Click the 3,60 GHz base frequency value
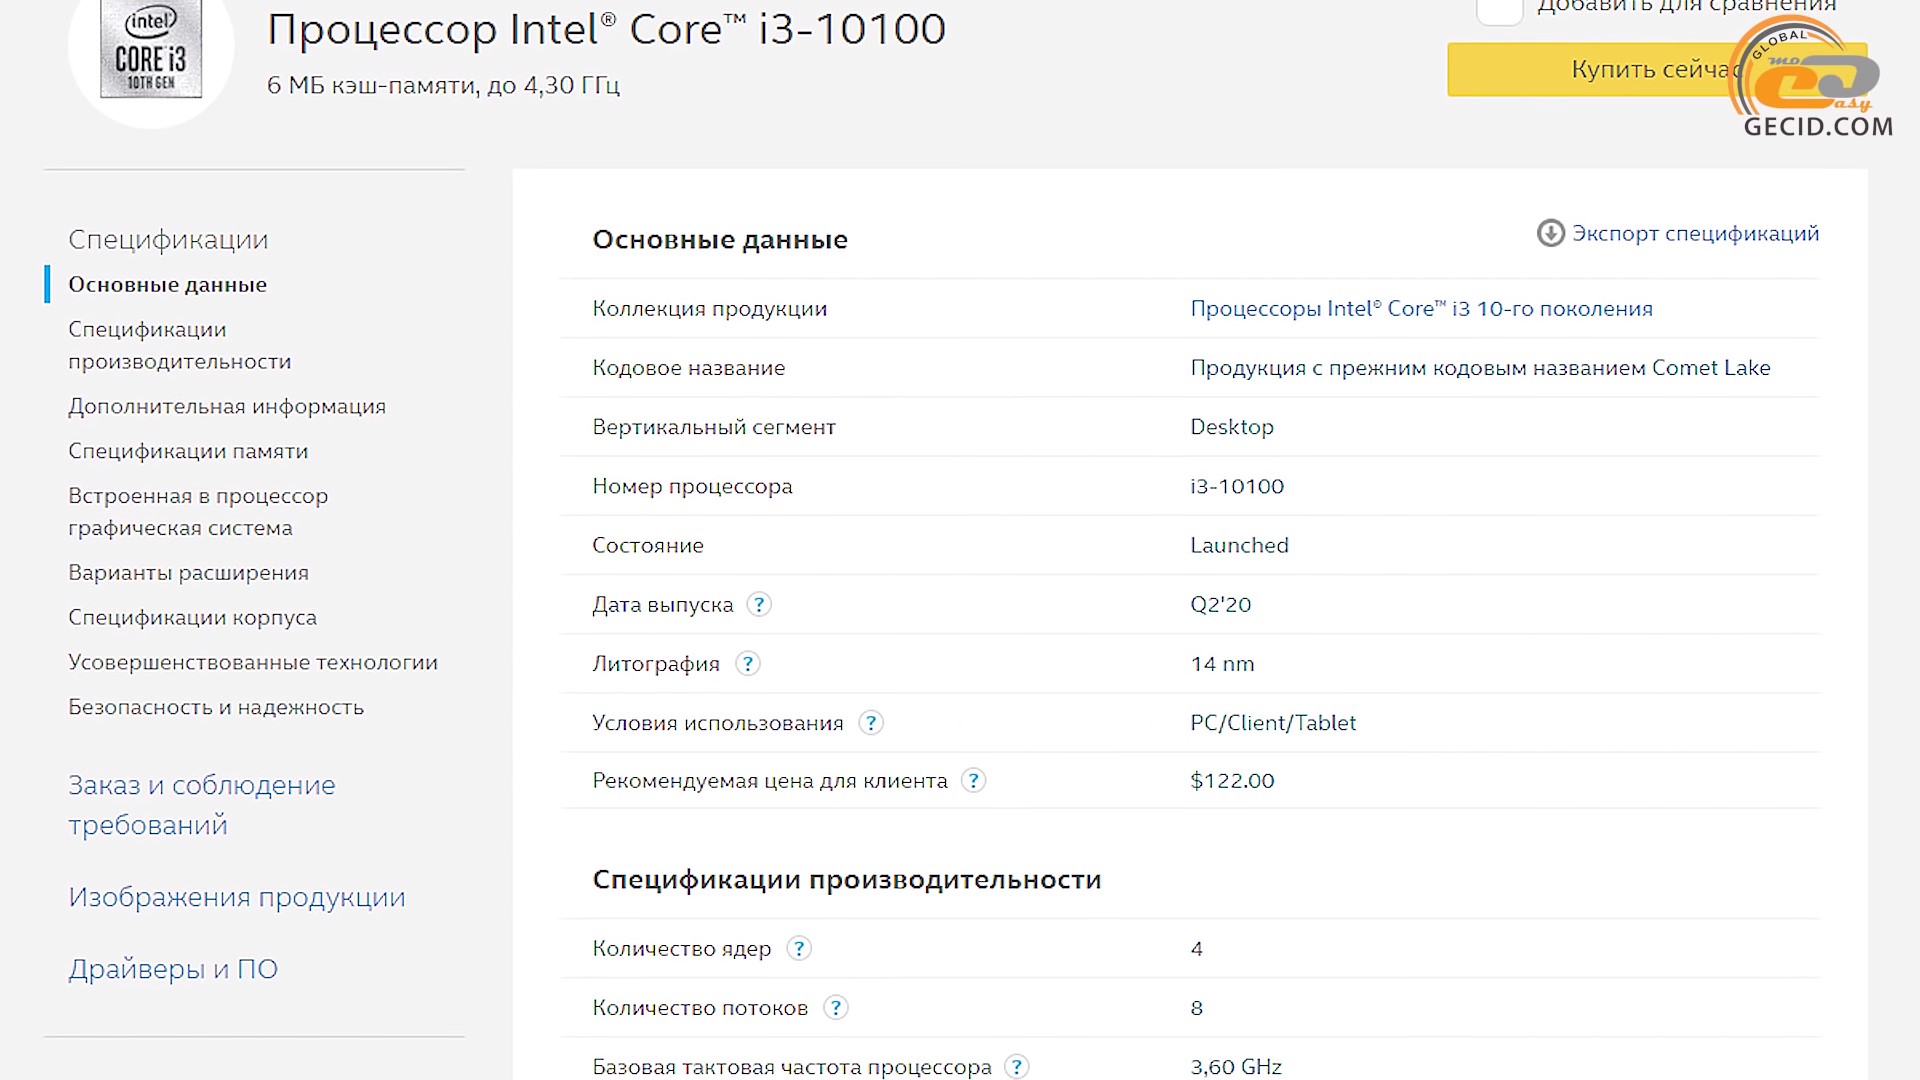Screen dimensions: 1920x1080 pyautogui.click(x=1236, y=1066)
